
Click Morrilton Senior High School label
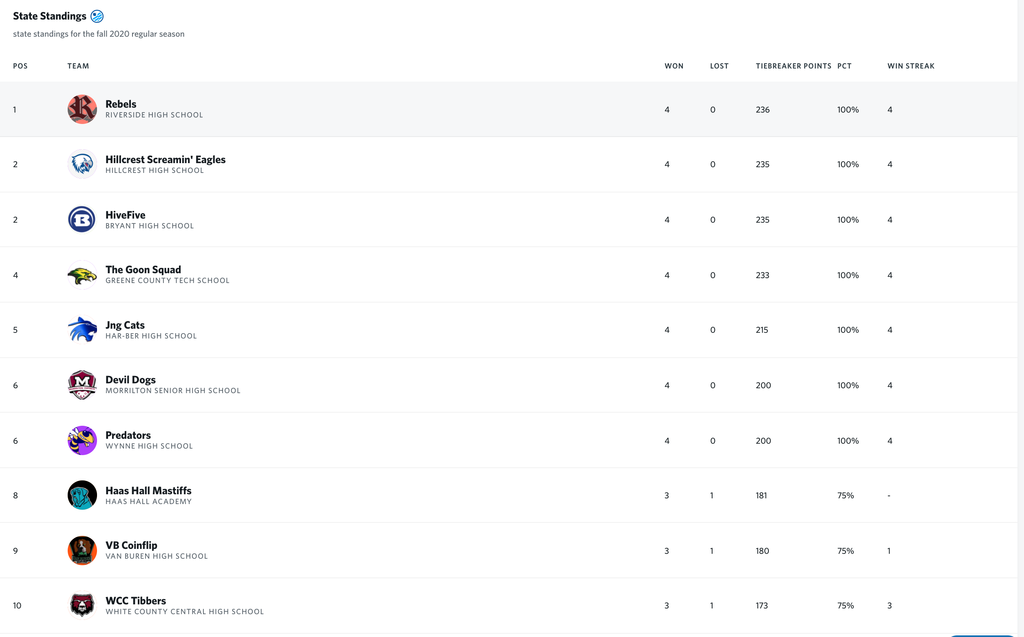click(x=173, y=391)
